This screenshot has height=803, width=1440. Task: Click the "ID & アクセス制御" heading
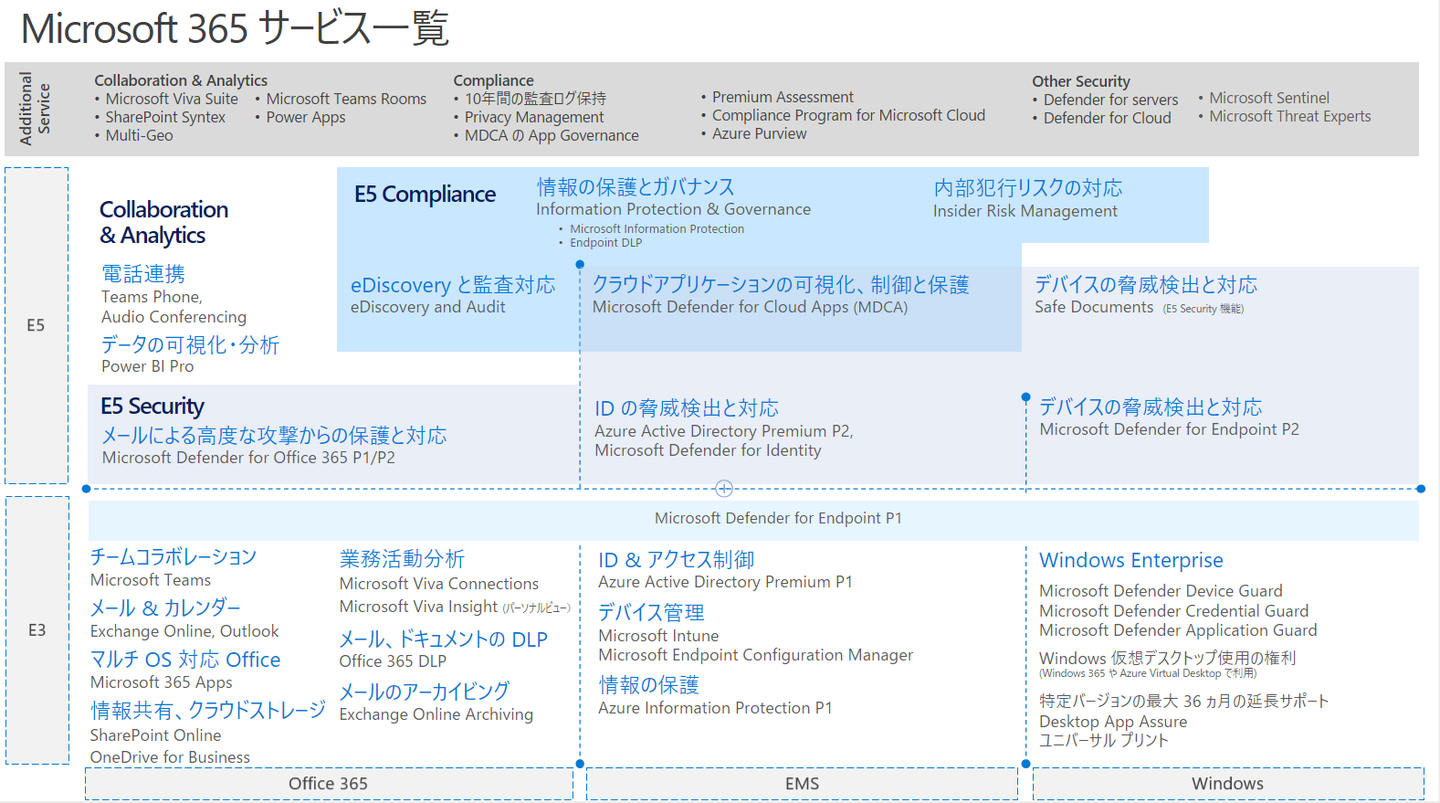(676, 560)
